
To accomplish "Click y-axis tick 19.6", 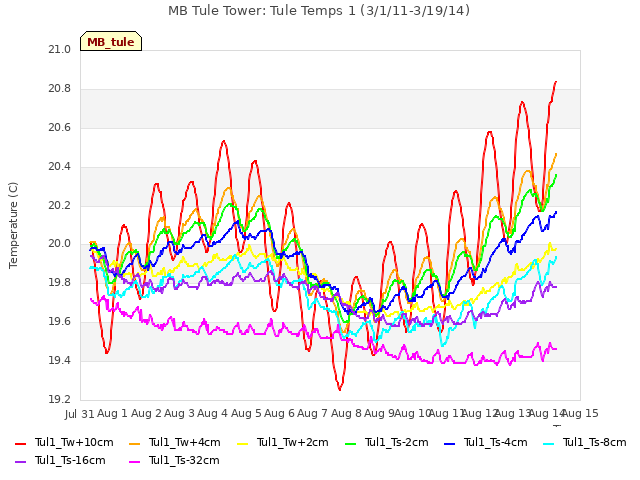I will coord(60,322).
